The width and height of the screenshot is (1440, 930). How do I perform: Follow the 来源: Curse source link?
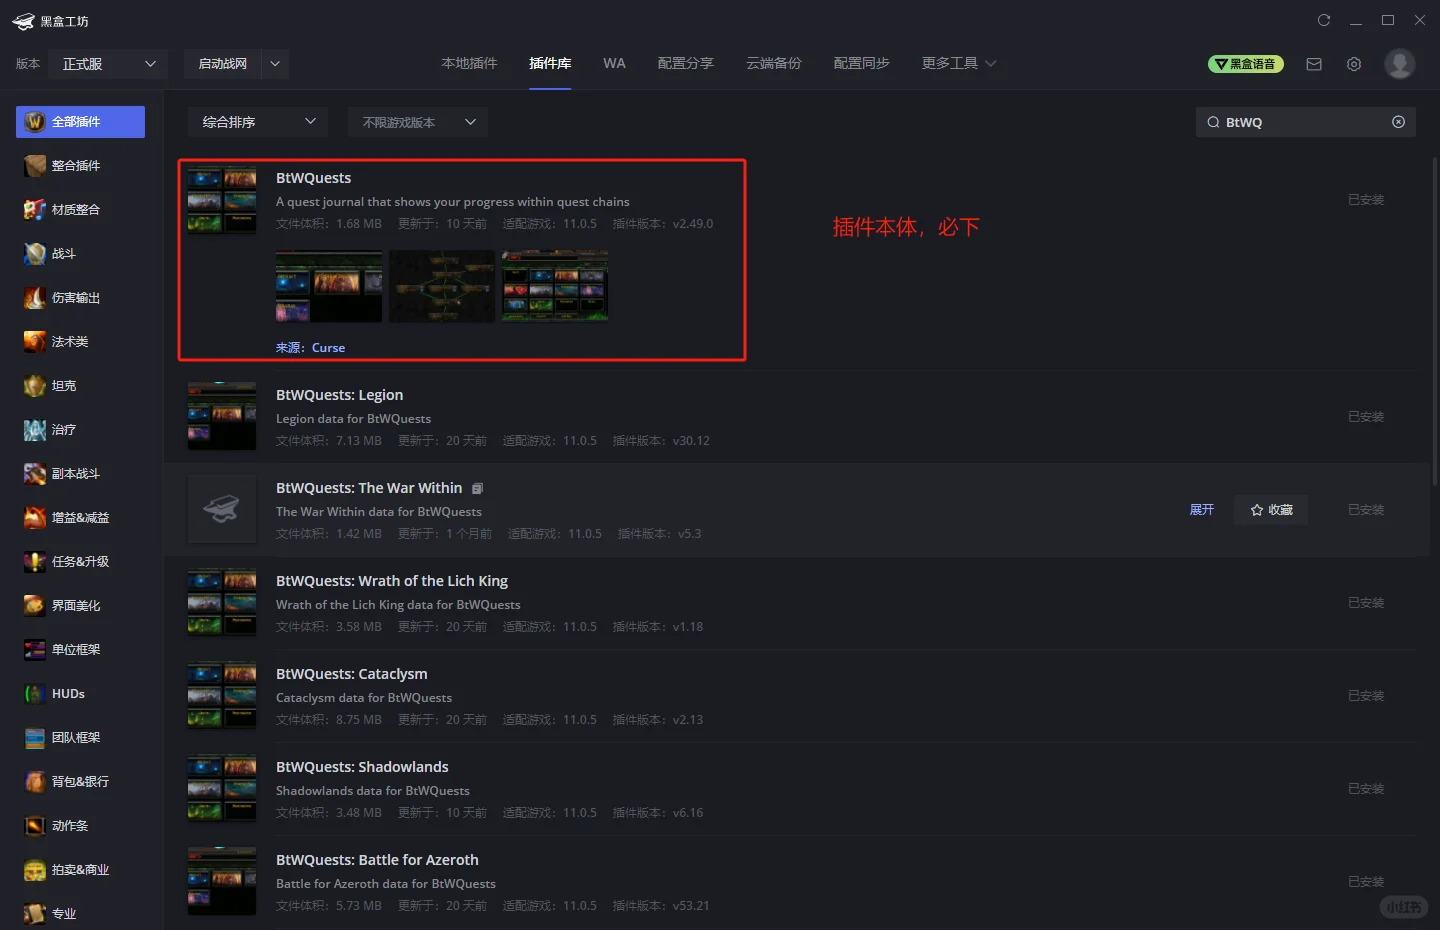(310, 348)
